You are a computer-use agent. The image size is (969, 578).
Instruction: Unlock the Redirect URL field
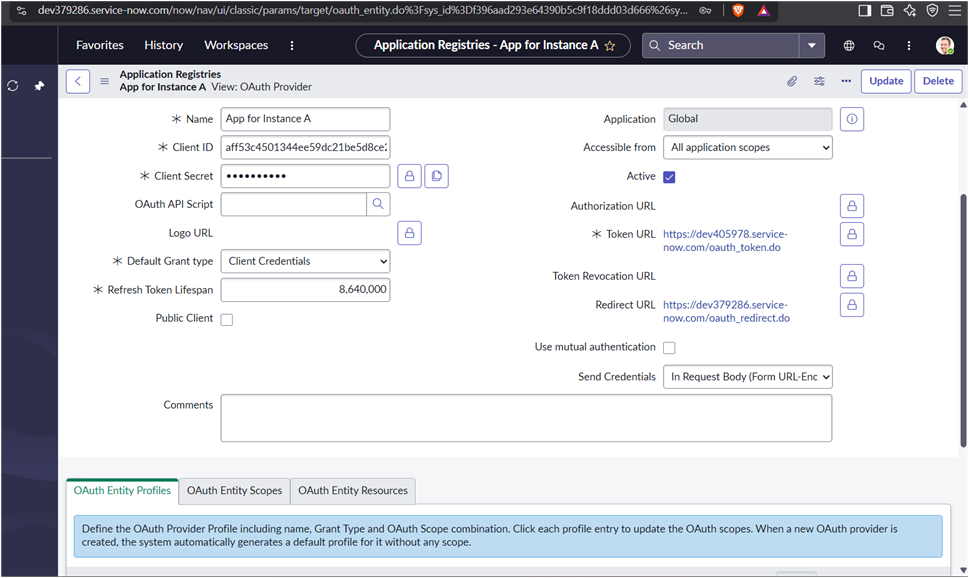852,305
